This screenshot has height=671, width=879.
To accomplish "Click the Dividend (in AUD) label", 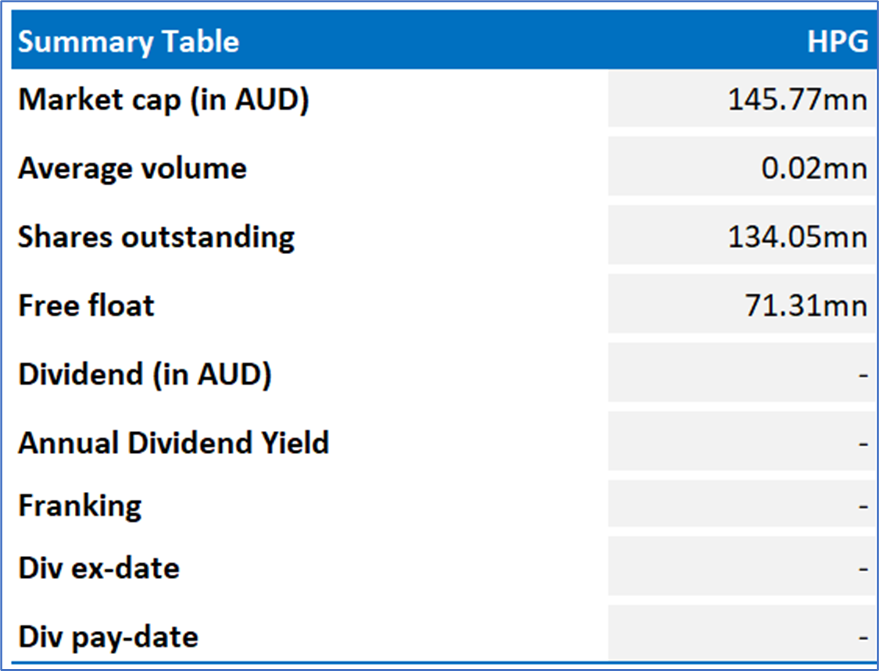I will (145, 374).
